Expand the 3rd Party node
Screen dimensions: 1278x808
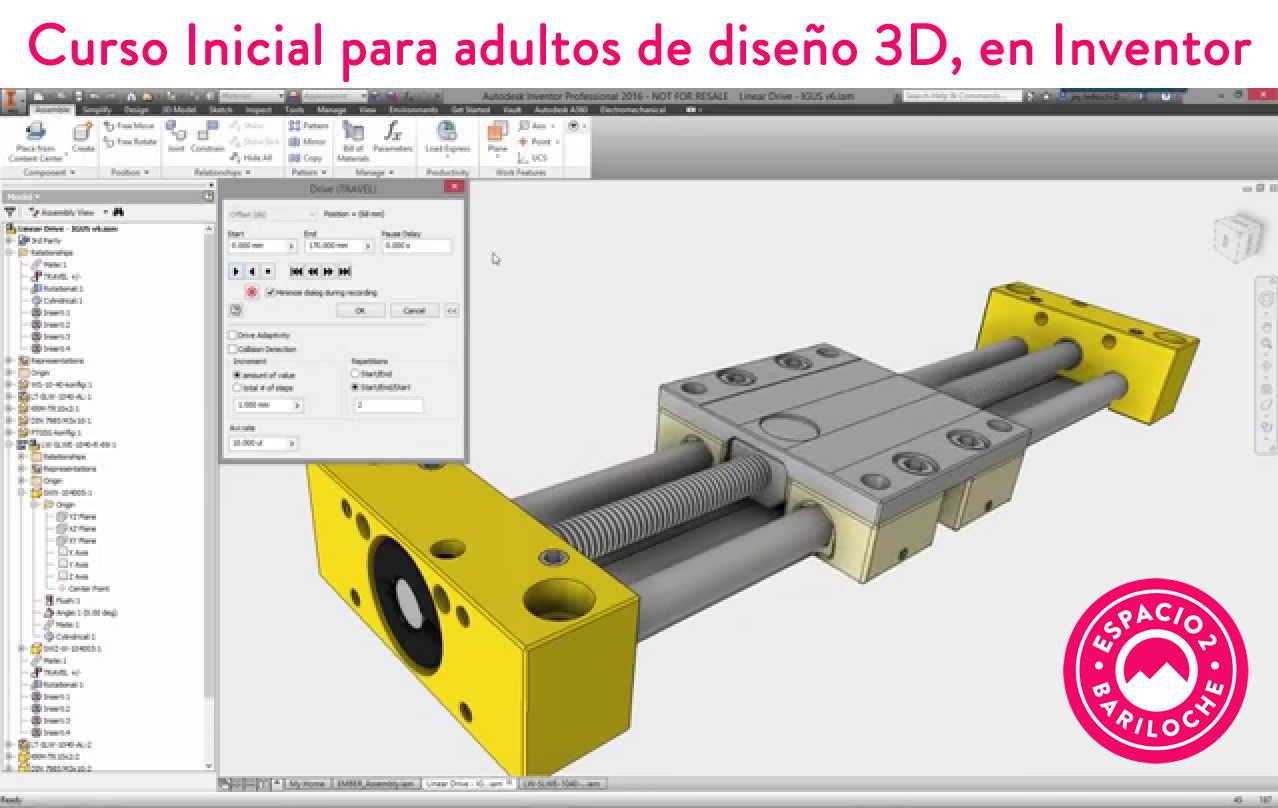coord(9,240)
